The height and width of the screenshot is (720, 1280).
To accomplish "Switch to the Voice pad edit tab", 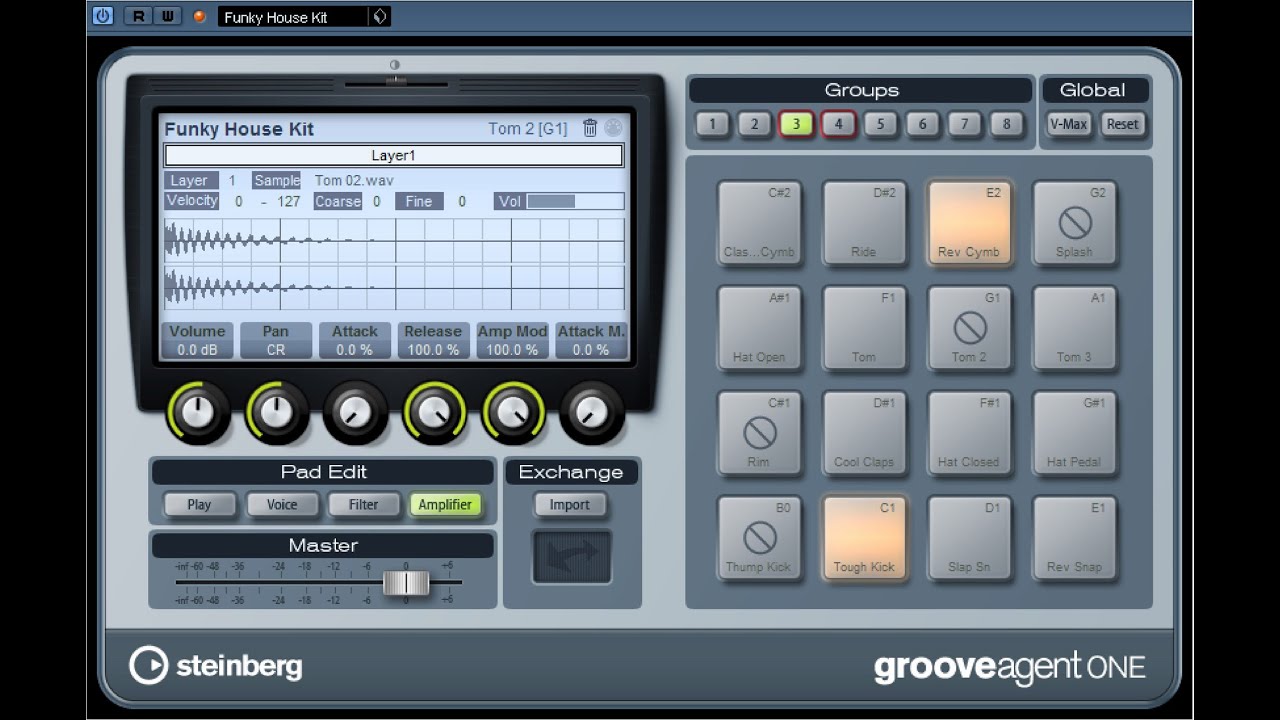I will (x=282, y=505).
